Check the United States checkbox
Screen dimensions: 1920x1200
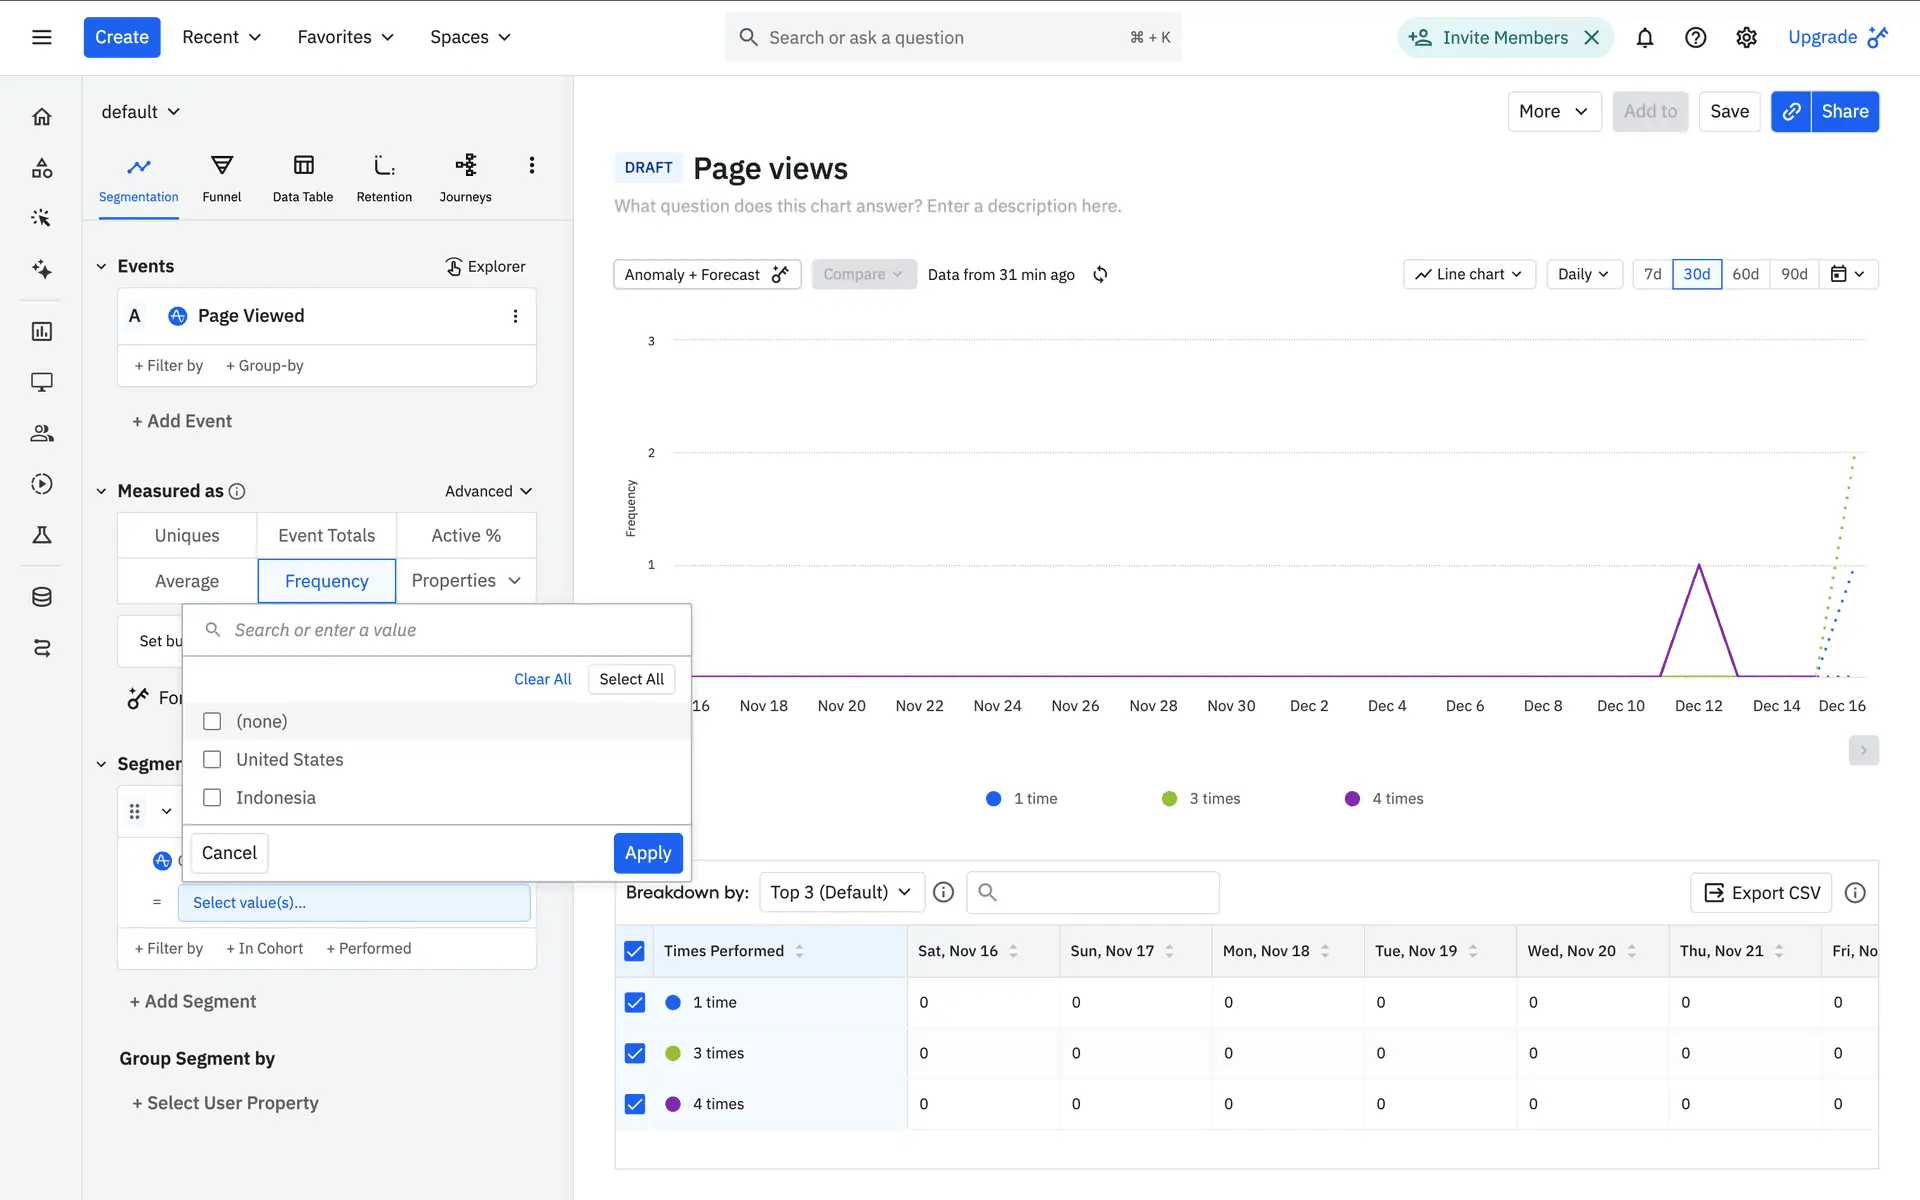pyautogui.click(x=212, y=760)
